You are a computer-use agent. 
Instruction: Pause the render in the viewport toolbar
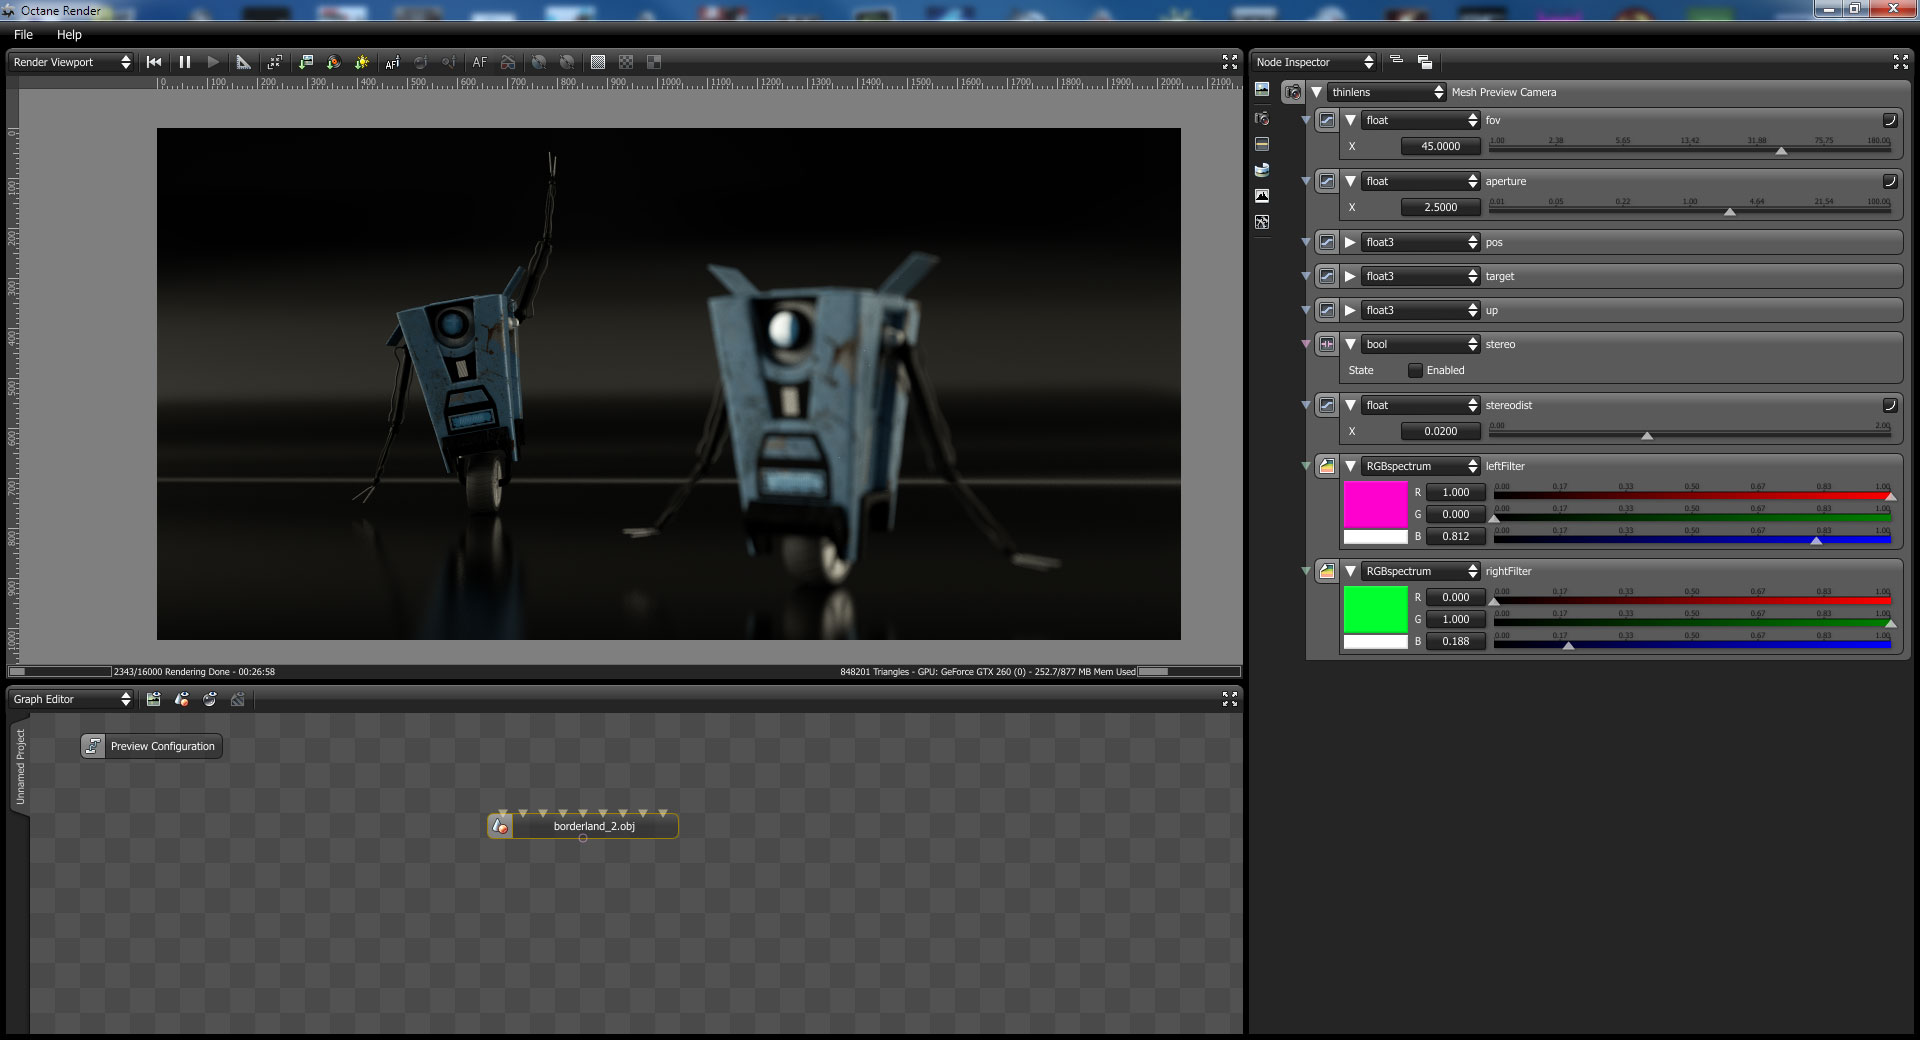tap(185, 62)
